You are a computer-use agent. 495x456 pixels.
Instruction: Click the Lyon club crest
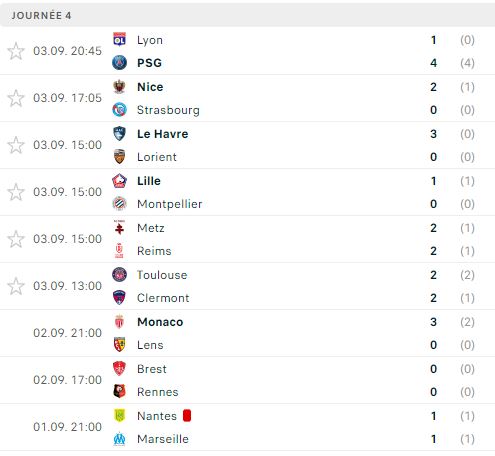tap(119, 40)
